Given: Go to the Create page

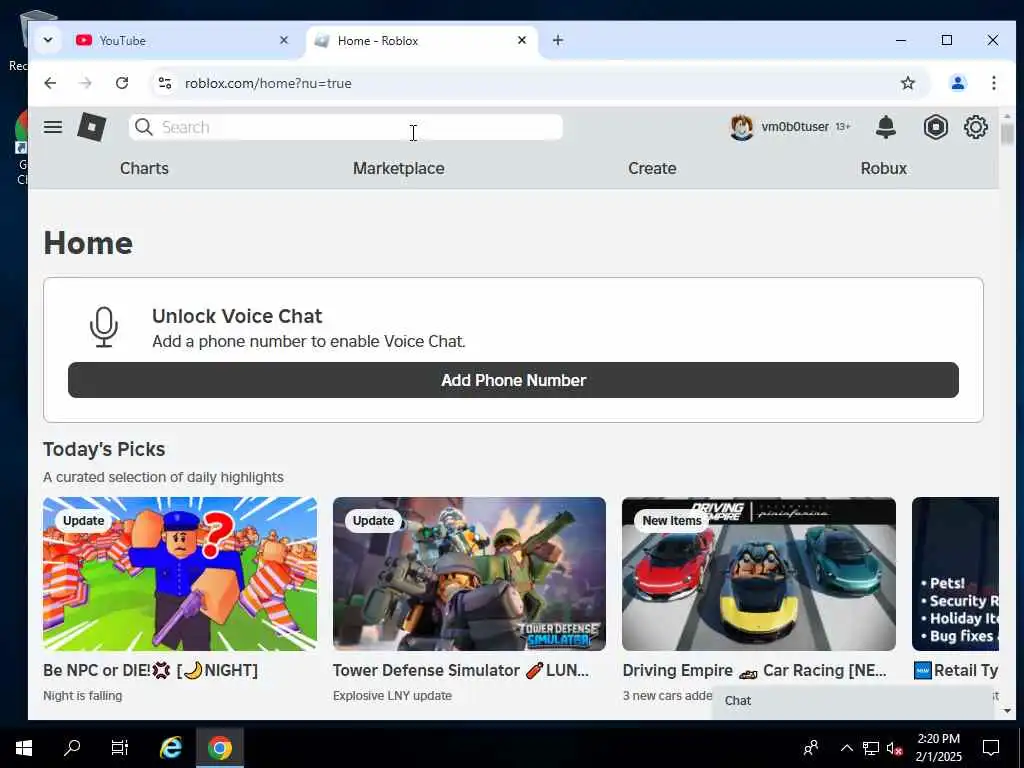Looking at the screenshot, I should (652, 168).
